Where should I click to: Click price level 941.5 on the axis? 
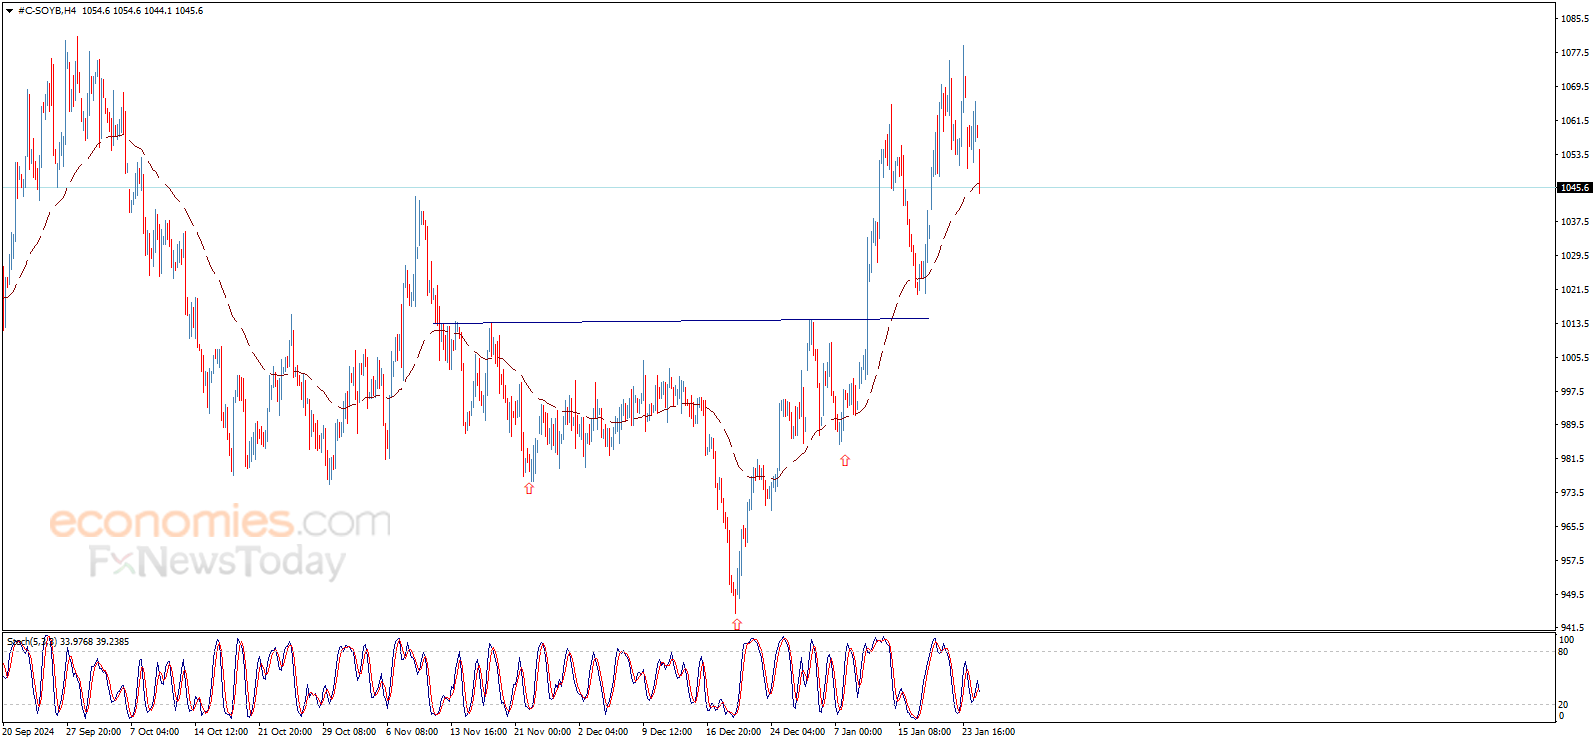coord(1573,628)
